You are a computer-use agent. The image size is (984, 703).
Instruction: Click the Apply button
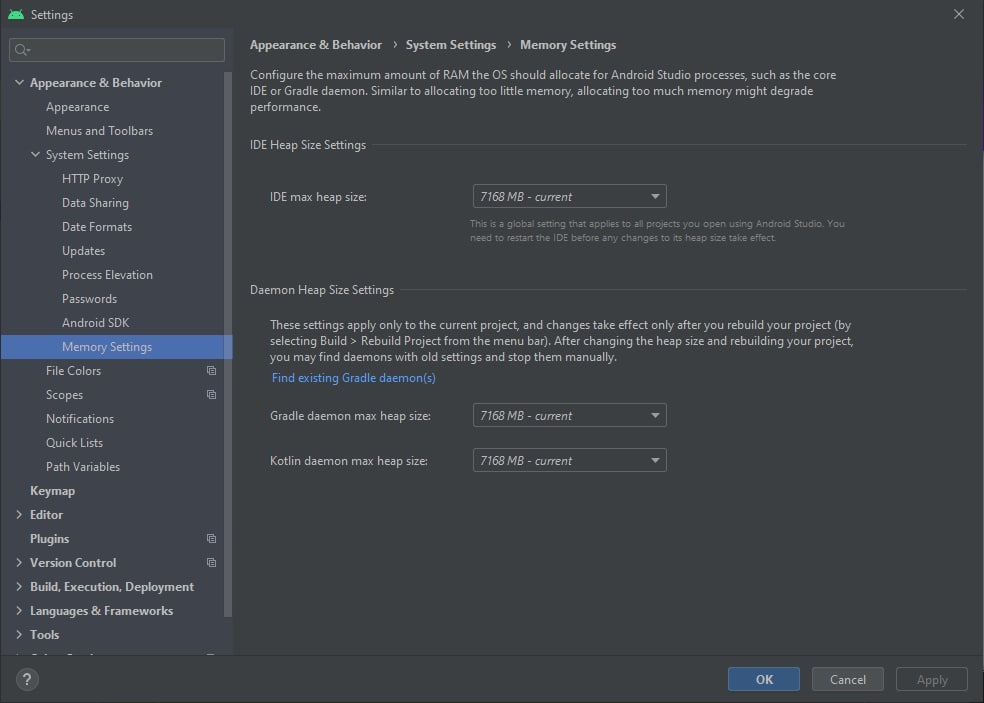932,679
